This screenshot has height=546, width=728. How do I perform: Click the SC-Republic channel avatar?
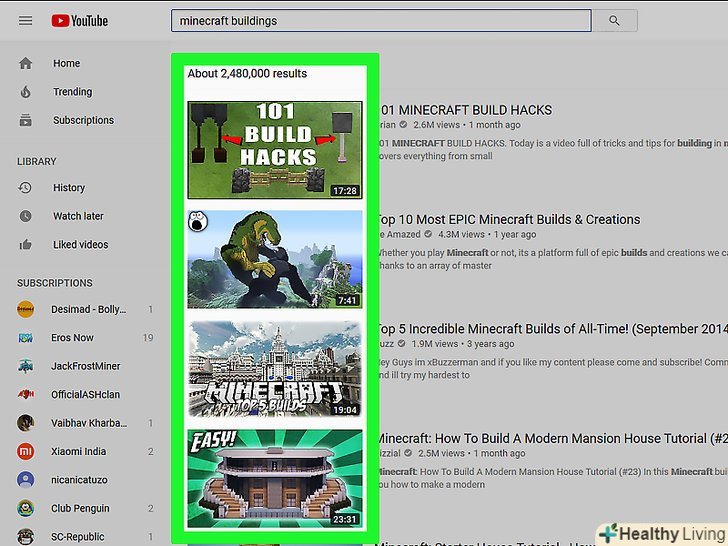click(26, 537)
